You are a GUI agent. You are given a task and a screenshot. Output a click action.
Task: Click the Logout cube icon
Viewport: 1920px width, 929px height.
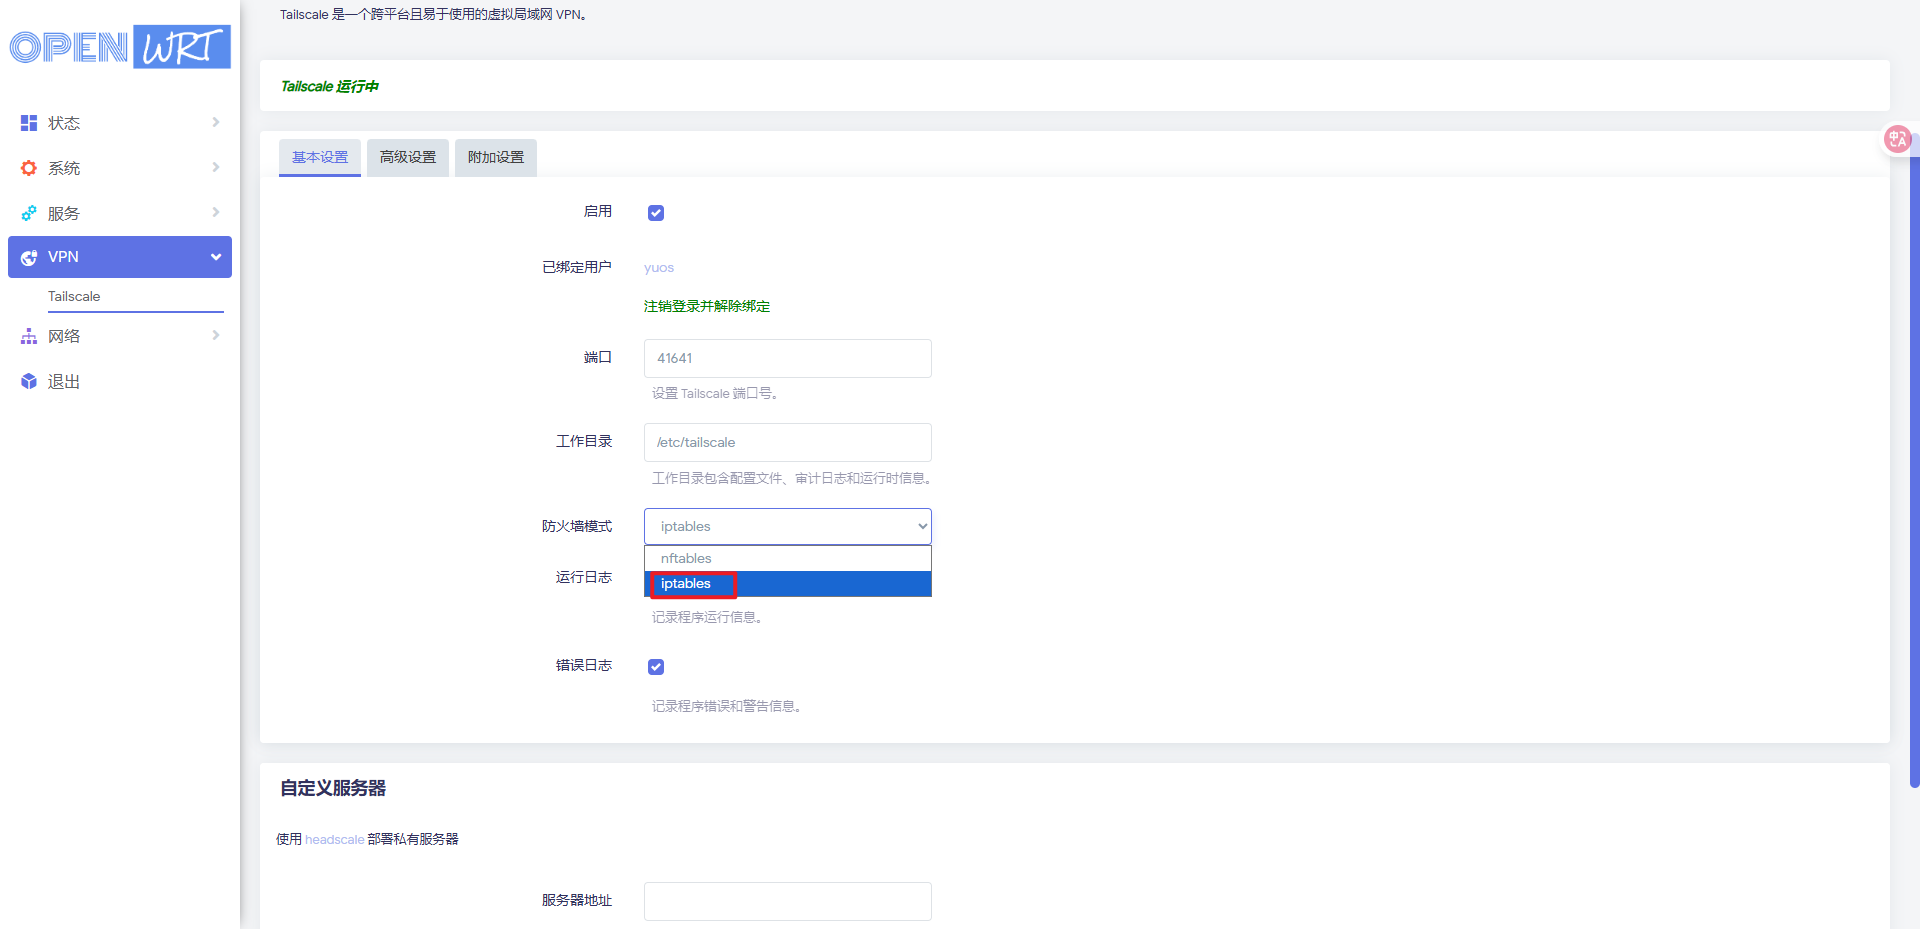(29, 382)
